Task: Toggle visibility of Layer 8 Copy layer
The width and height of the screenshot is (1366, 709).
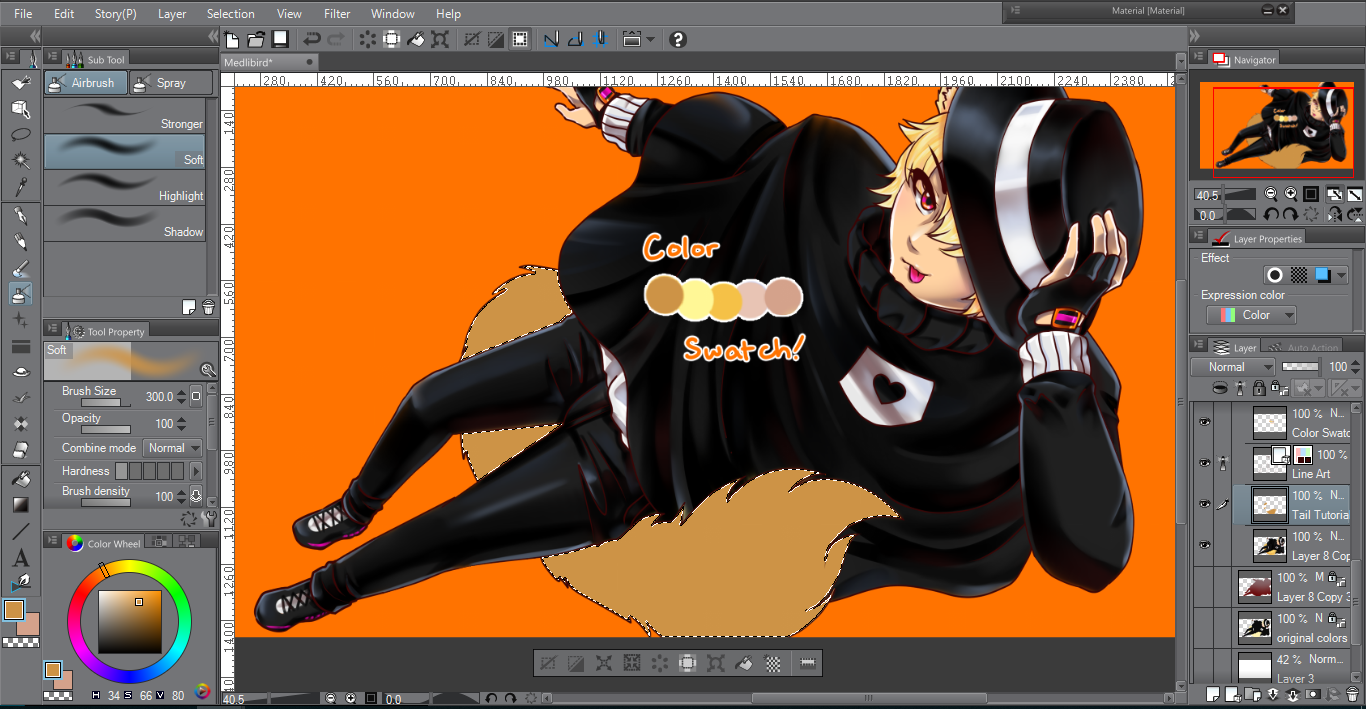Action: tap(1204, 545)
